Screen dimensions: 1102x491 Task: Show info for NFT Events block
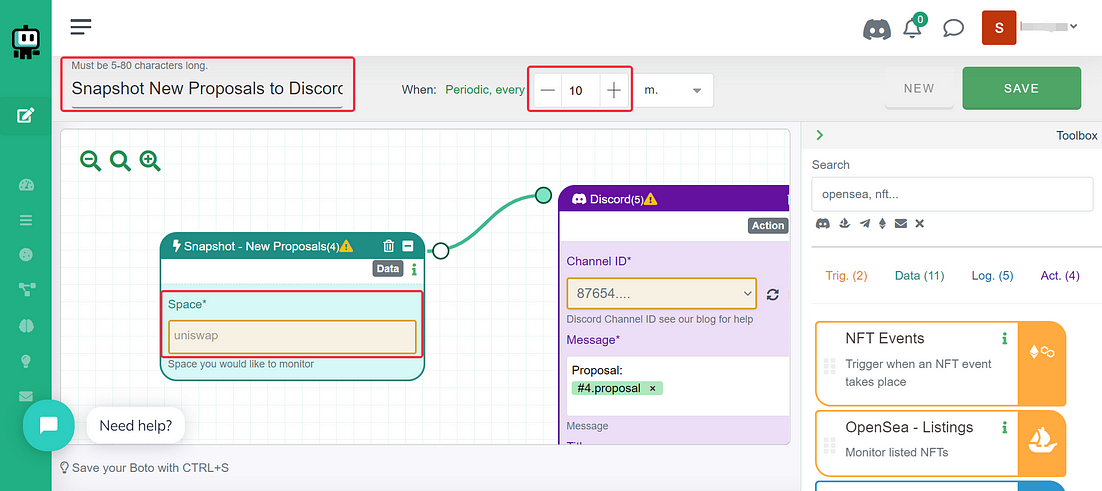click(x=1004, y=339)
